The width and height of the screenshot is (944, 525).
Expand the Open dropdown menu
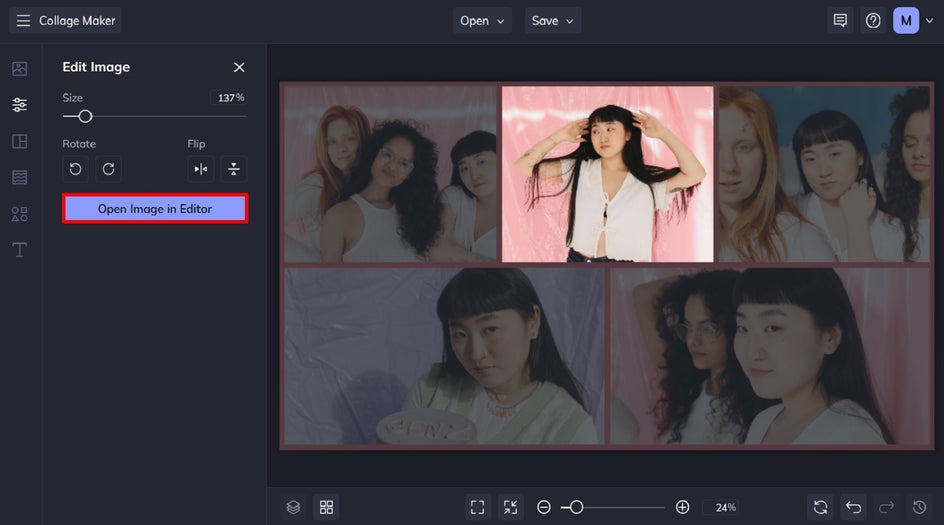(x=482, y=20)
